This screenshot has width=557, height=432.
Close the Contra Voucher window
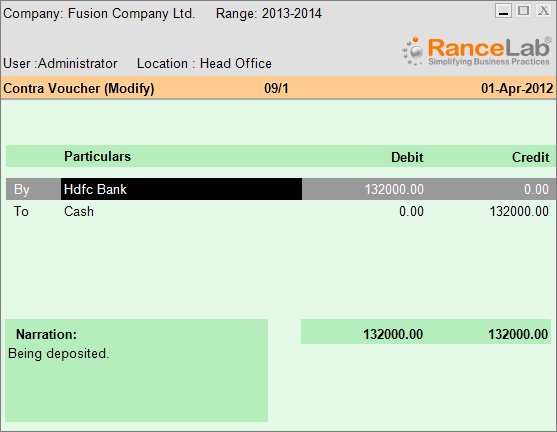(x=544, y=11)
